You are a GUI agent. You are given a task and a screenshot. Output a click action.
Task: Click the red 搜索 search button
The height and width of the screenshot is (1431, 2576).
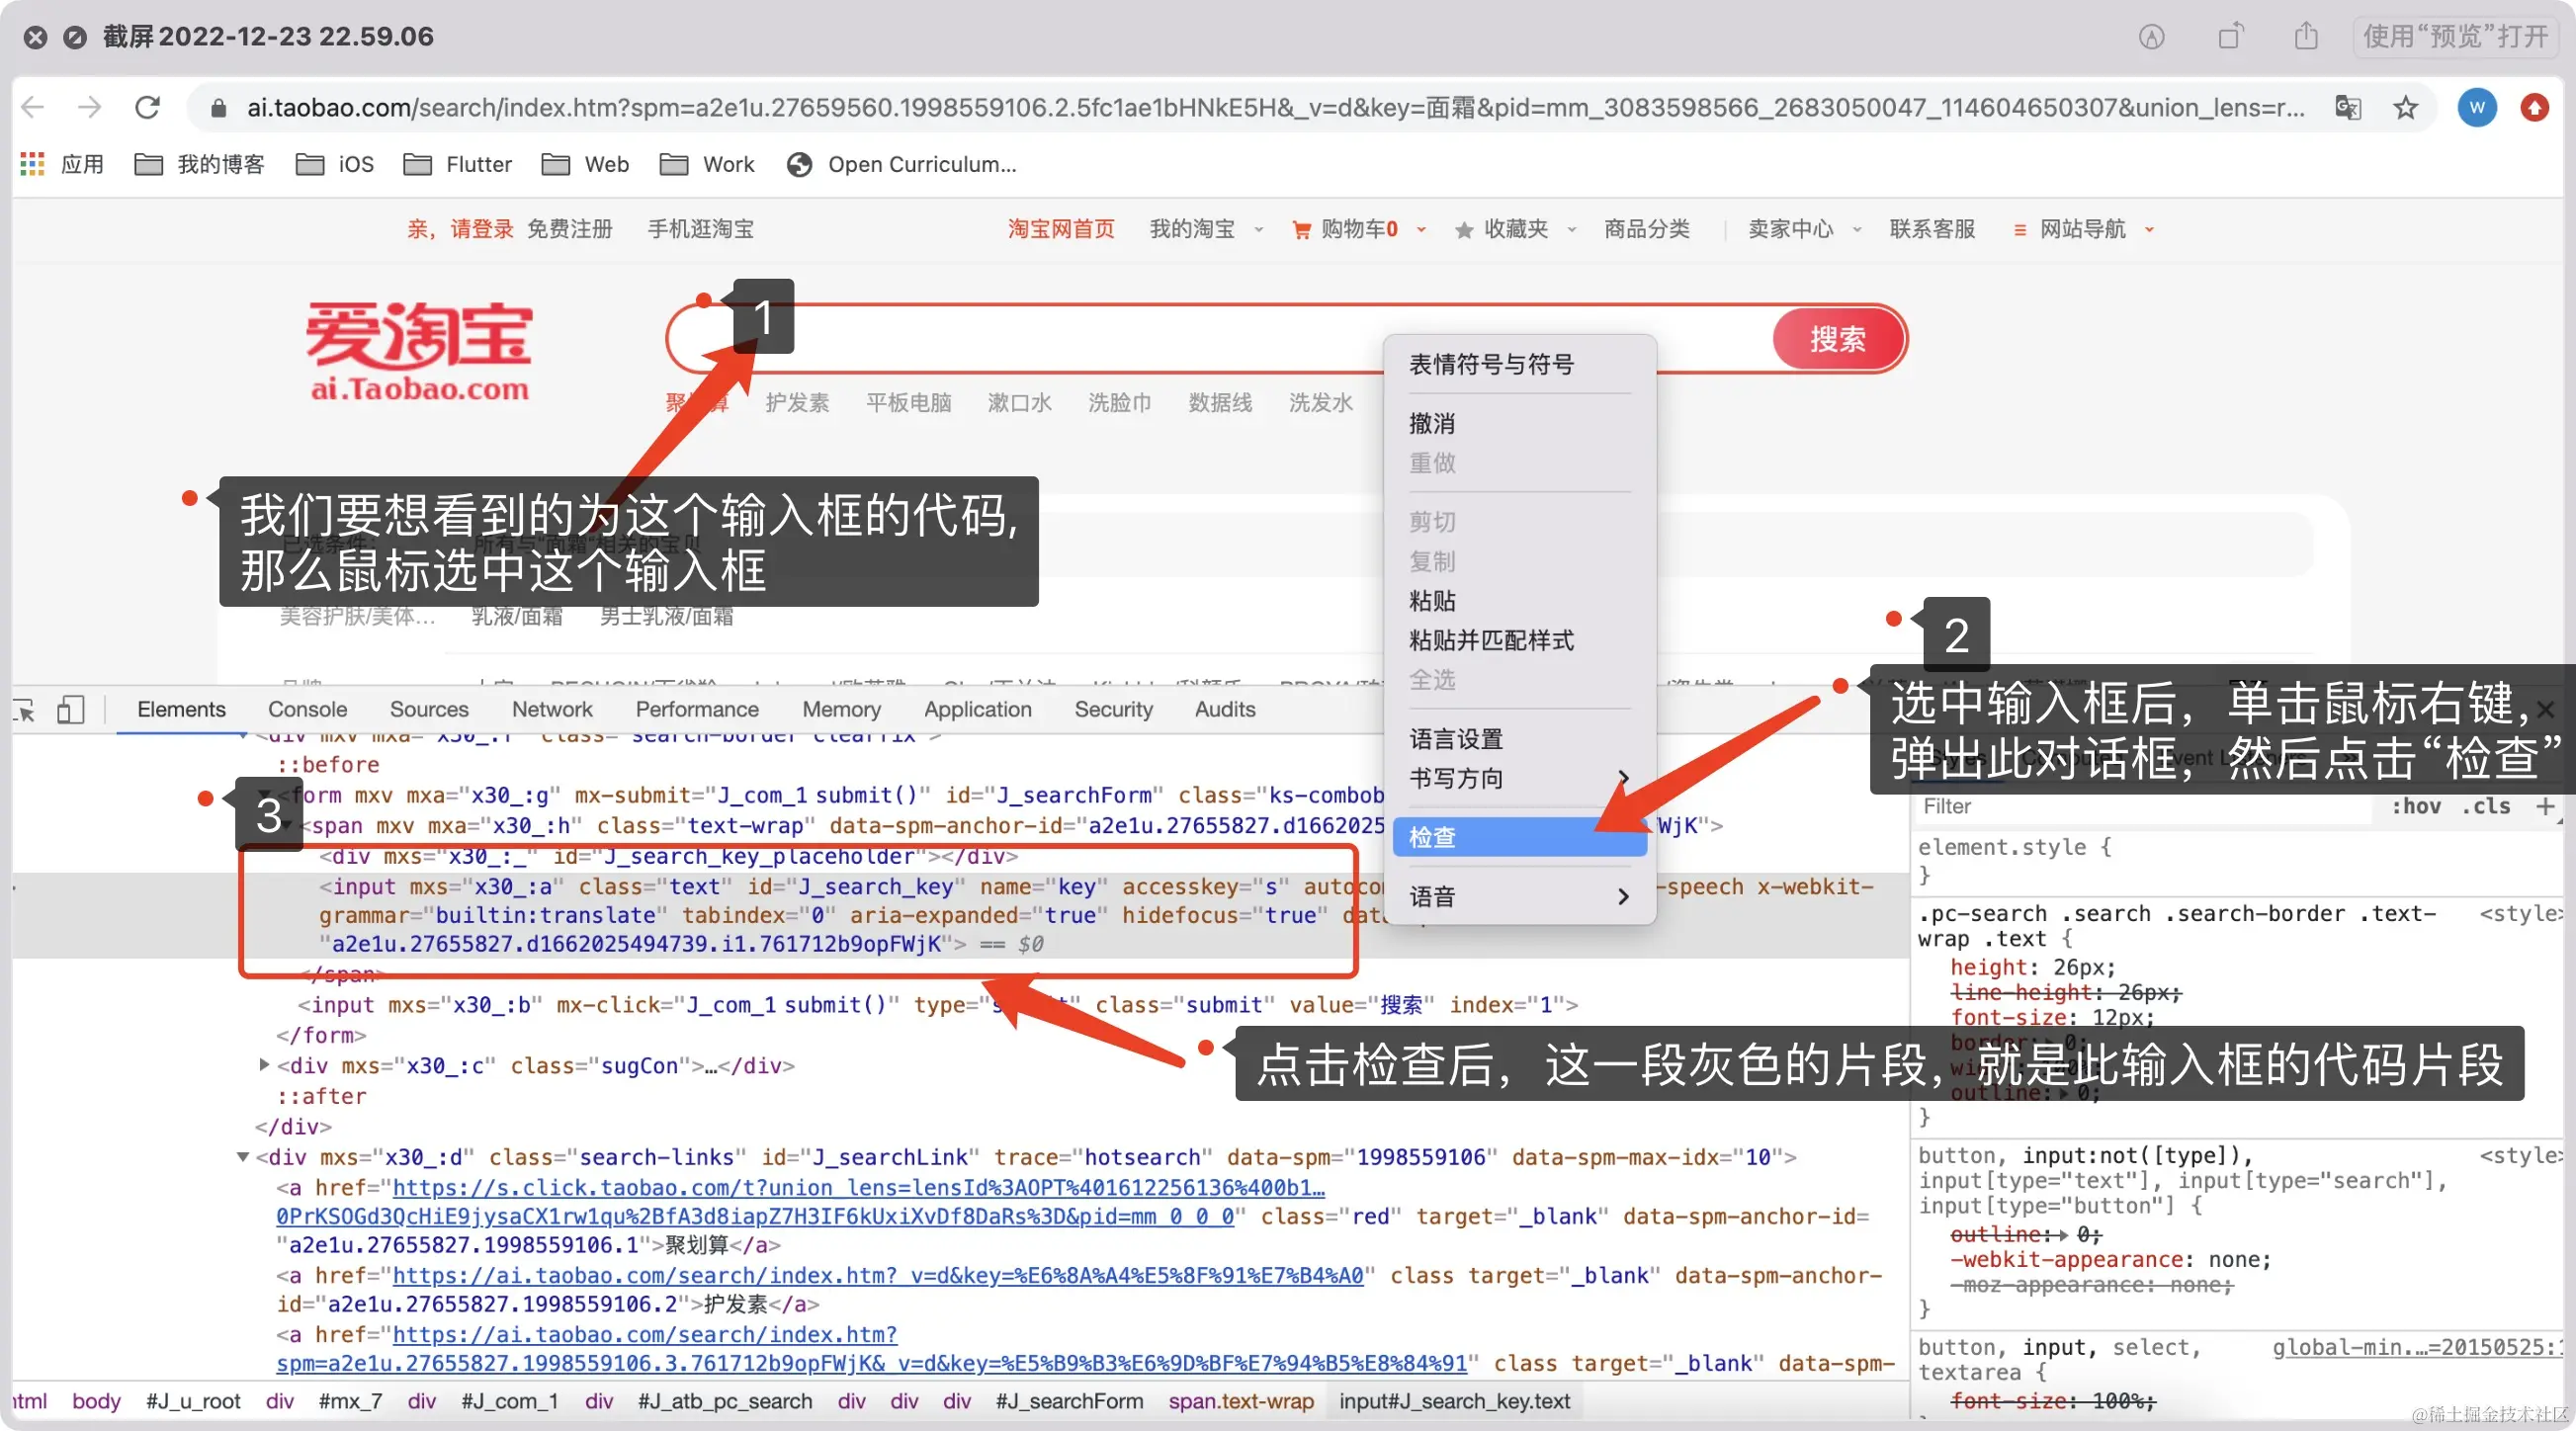(1838, 339)
